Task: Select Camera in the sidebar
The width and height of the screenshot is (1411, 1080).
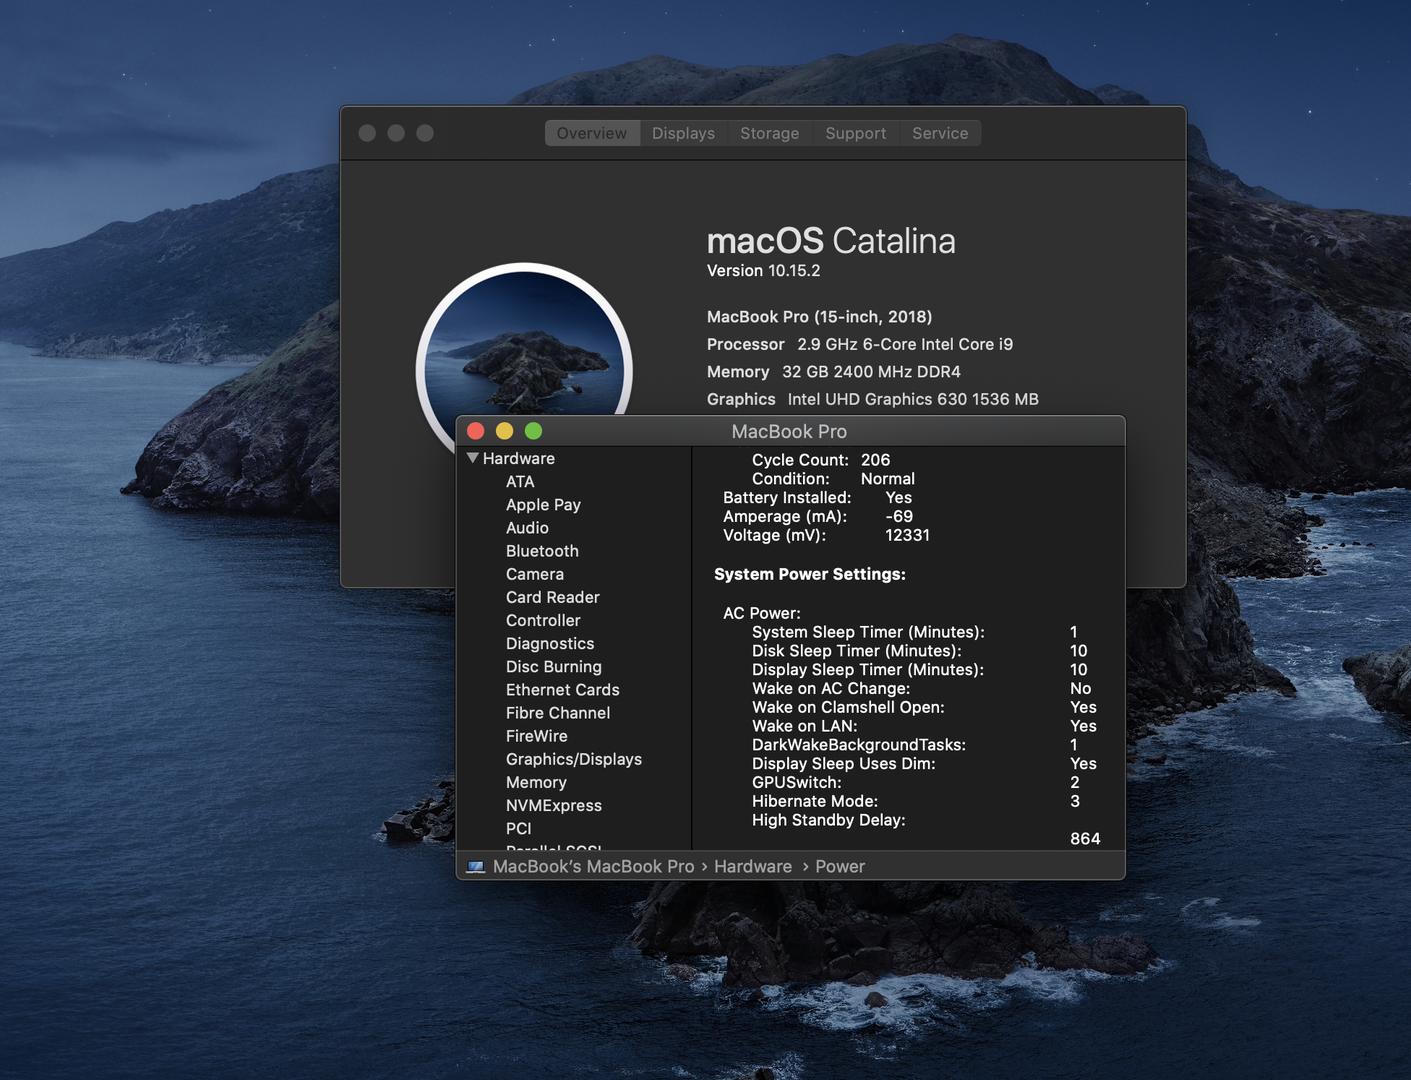Action: point(535,574)
